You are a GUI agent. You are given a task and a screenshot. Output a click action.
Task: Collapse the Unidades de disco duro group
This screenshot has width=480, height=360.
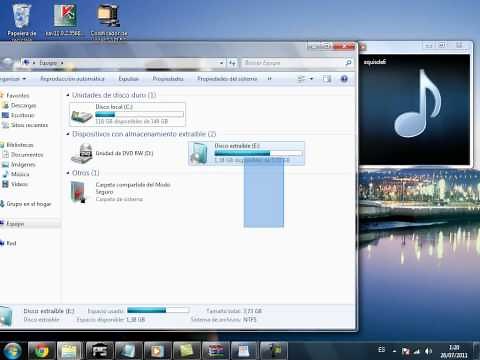(68, 95)
